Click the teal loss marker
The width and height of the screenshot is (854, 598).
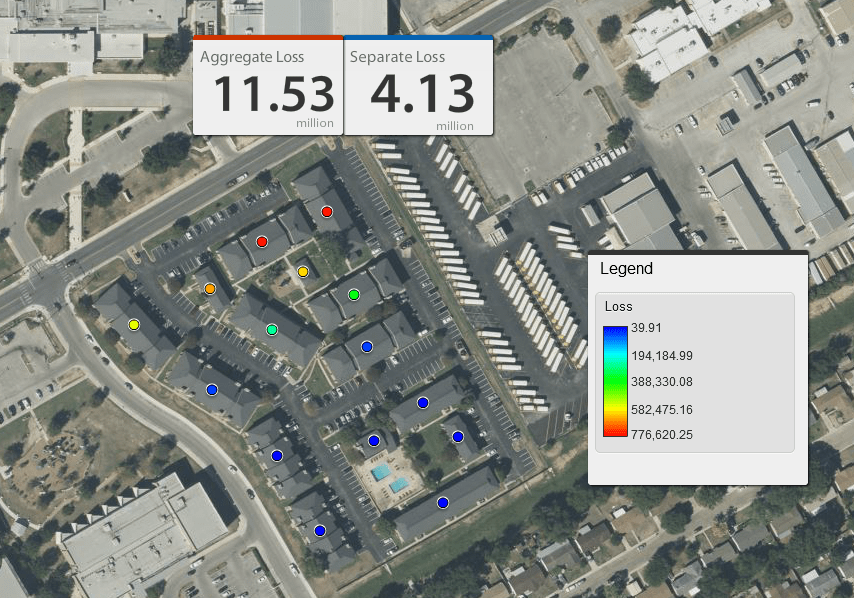[272, 329]
